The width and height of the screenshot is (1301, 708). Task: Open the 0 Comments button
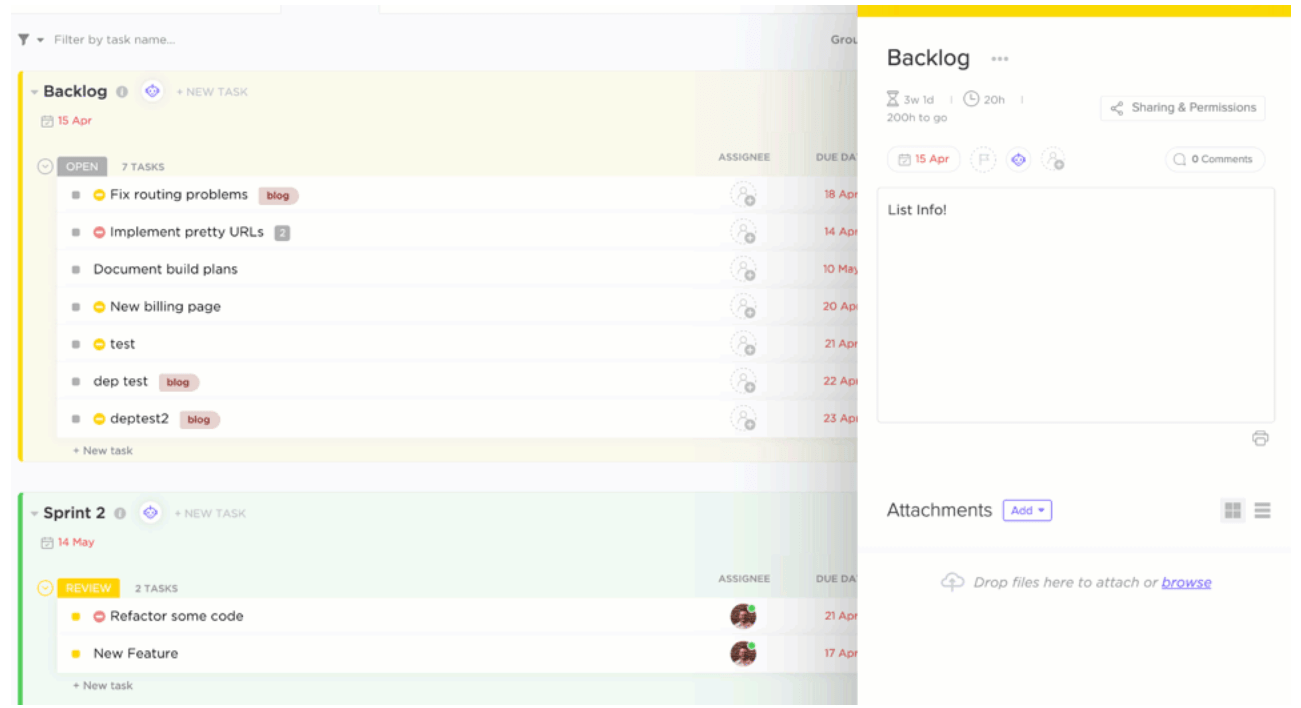[1214, 159]
